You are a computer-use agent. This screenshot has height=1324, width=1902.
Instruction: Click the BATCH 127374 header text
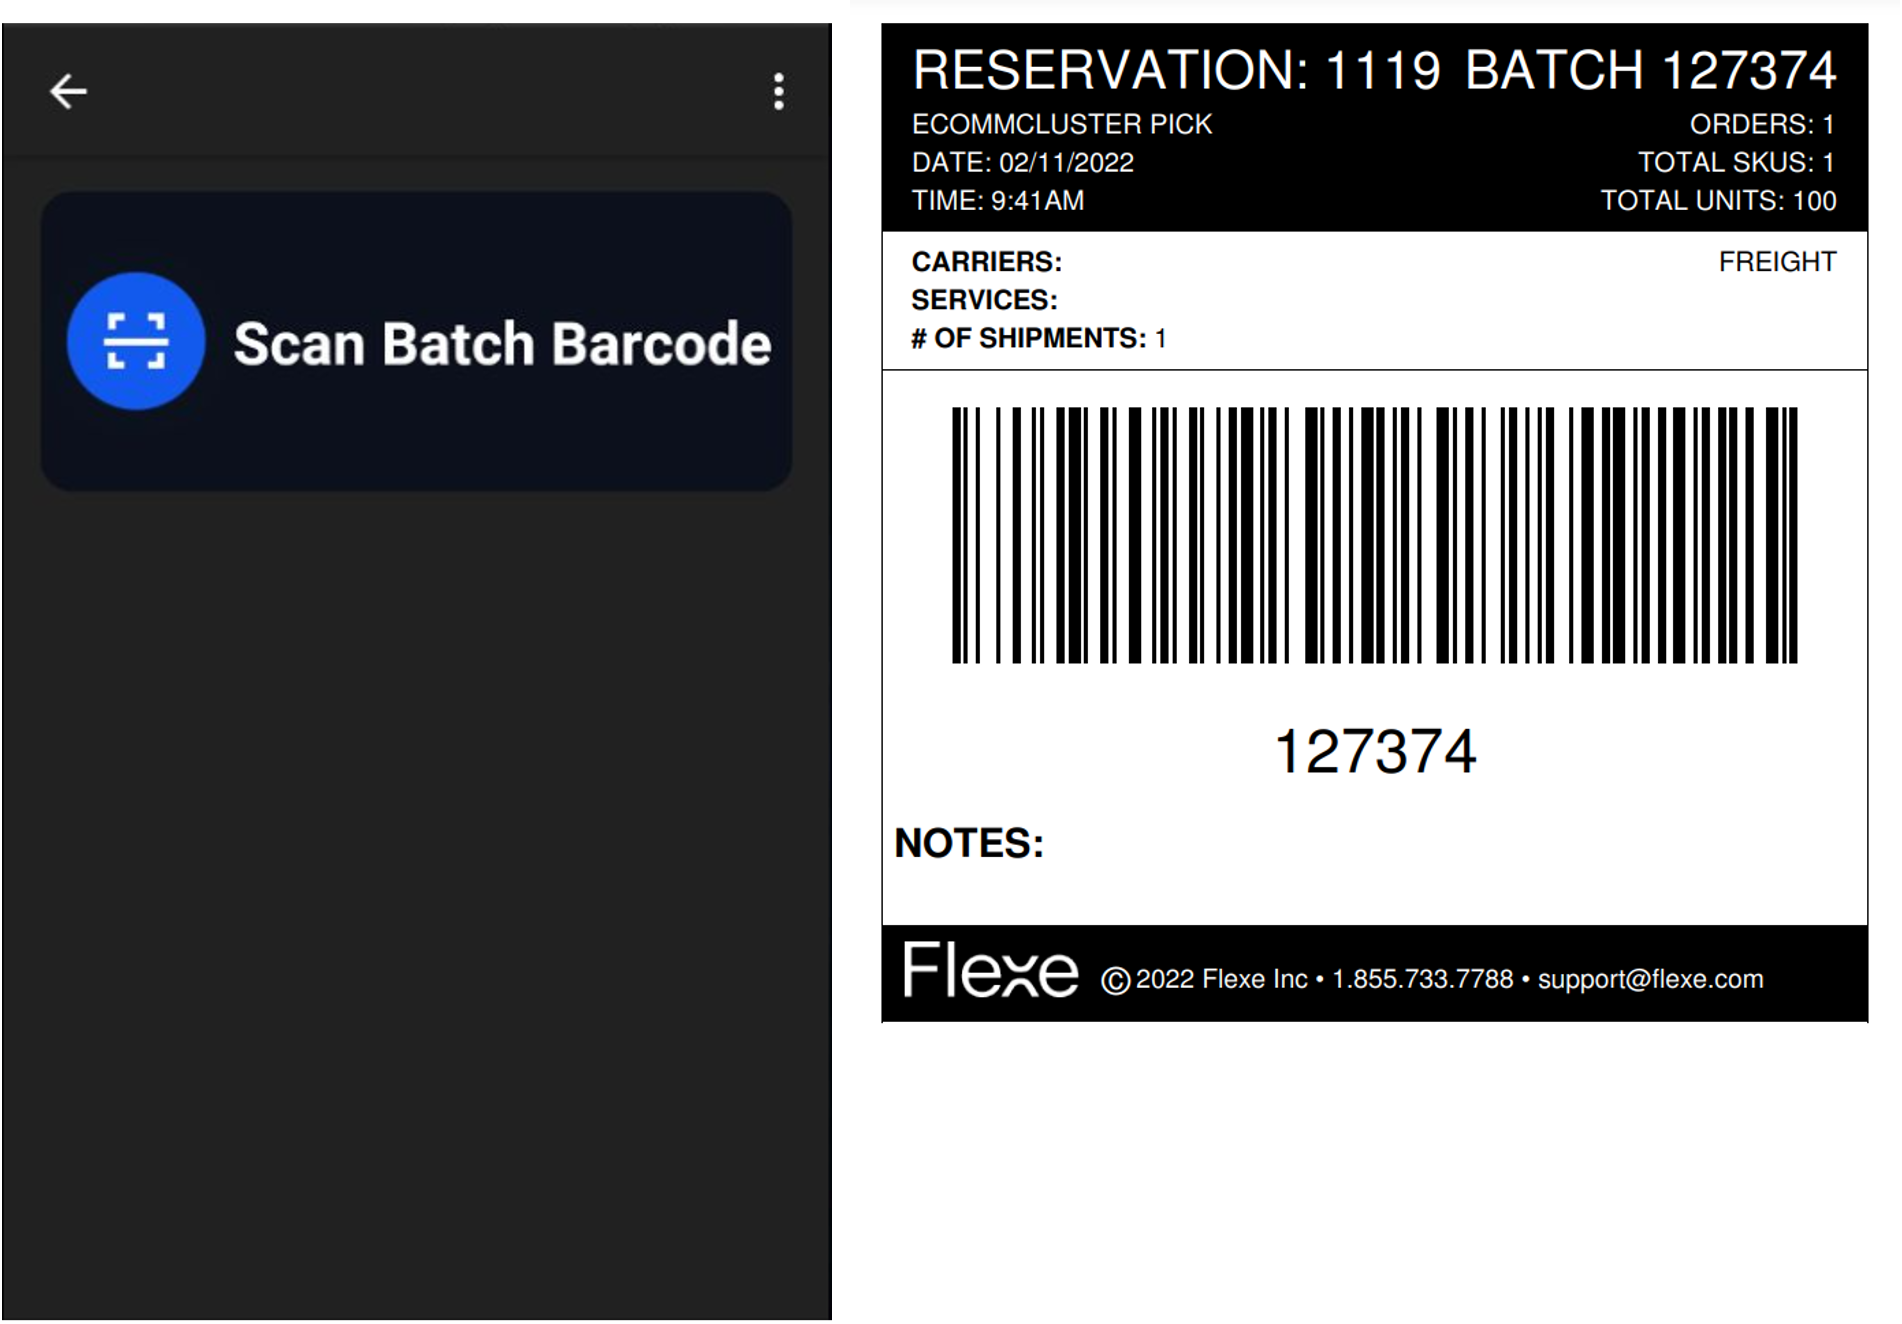tap(1650, 71)
